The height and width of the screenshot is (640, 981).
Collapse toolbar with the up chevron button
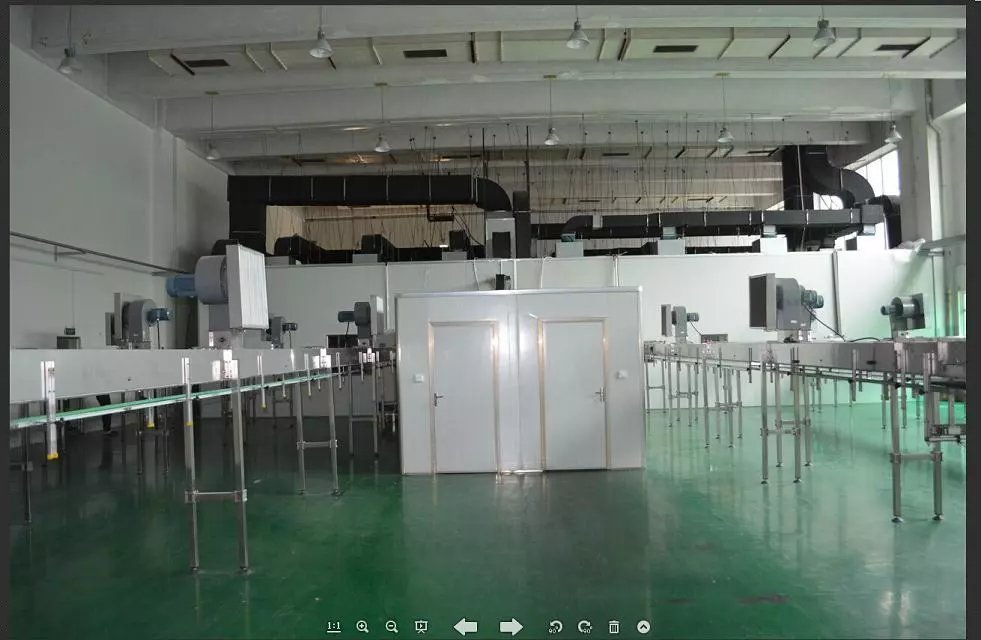coord(643,627)
